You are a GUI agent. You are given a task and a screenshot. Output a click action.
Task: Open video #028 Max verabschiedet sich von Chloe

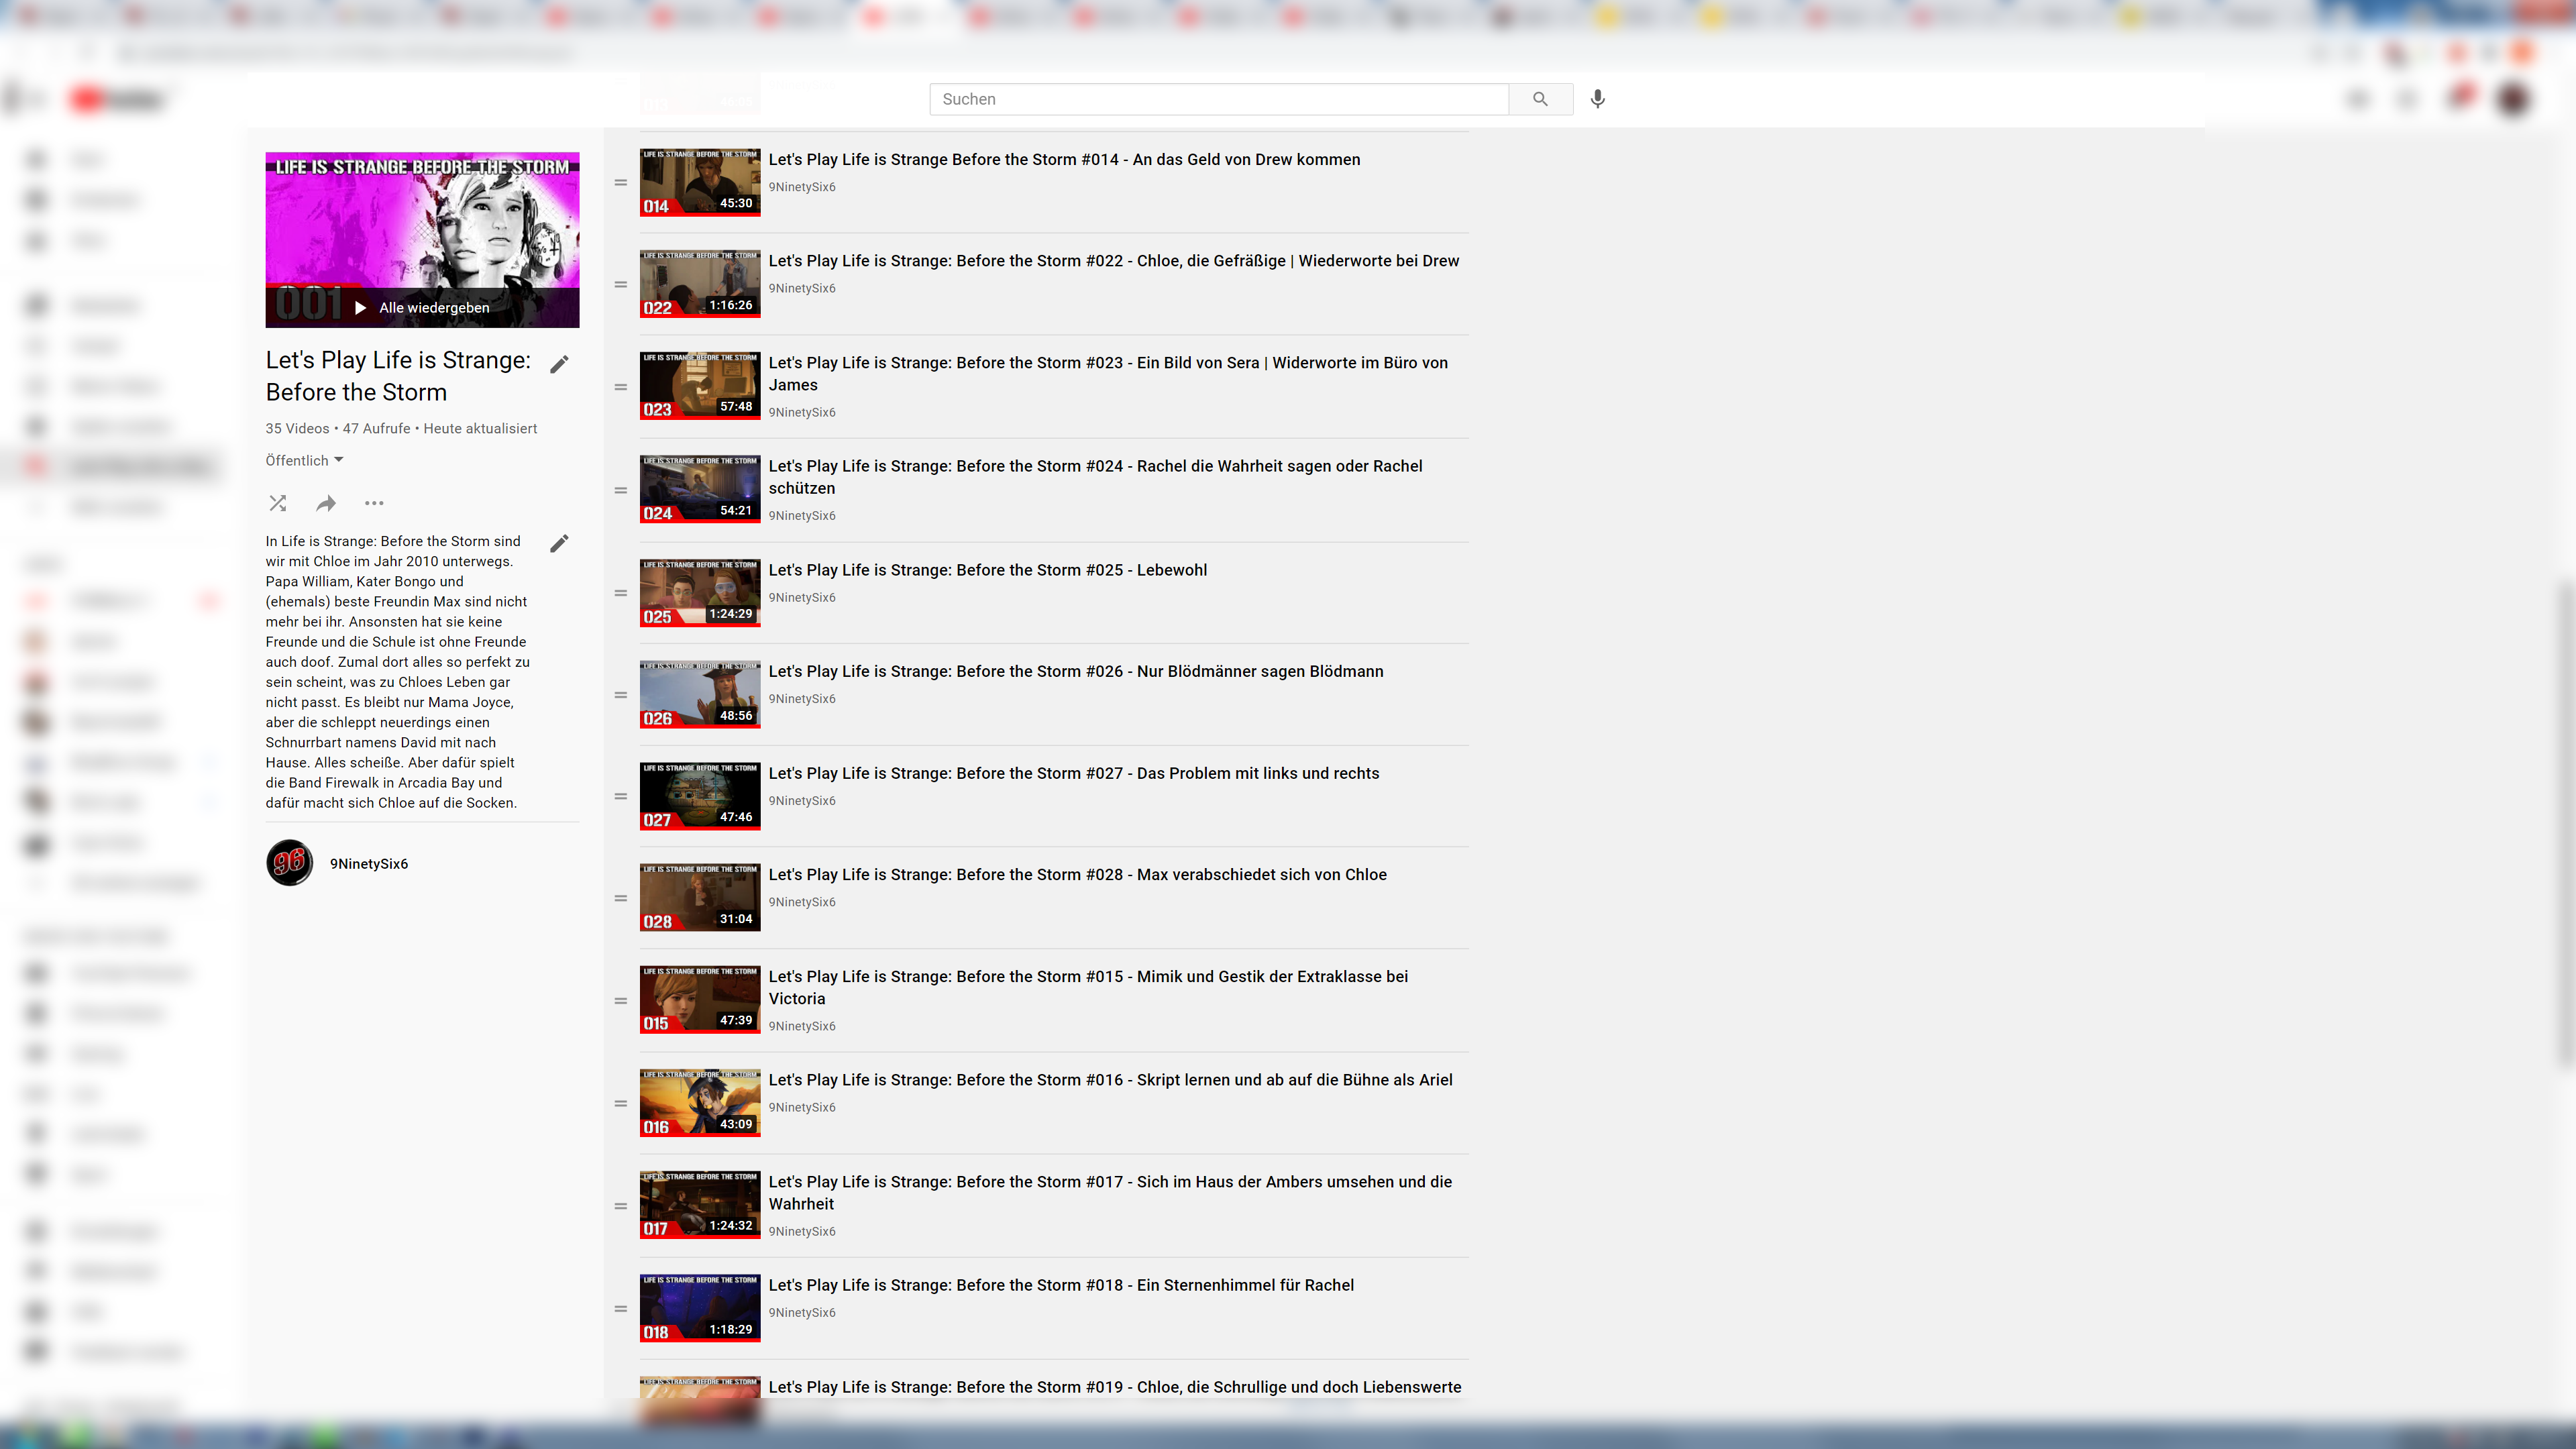coord(1078,875)
